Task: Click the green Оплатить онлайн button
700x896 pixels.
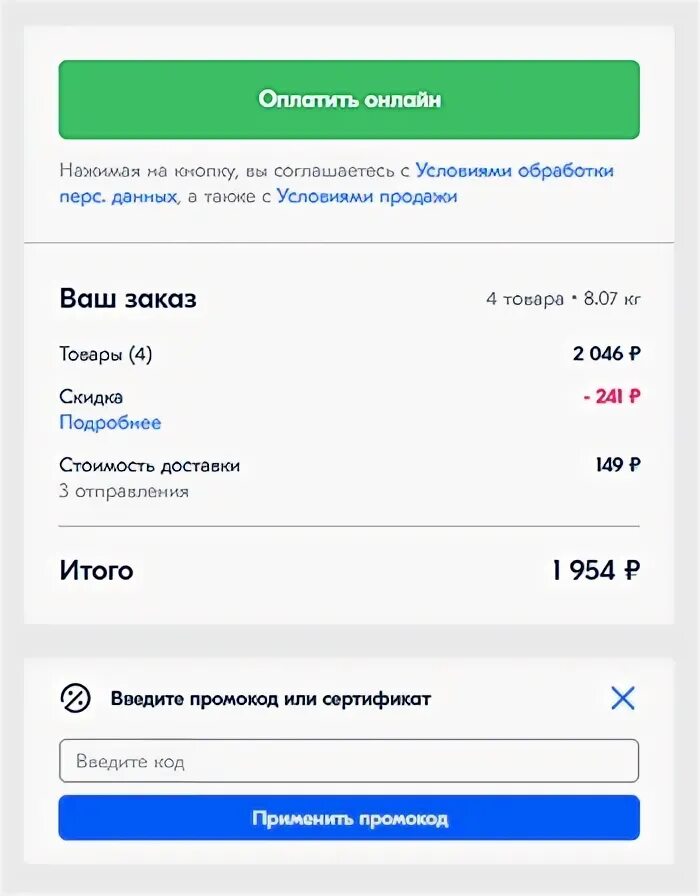Action: [349, 100]
